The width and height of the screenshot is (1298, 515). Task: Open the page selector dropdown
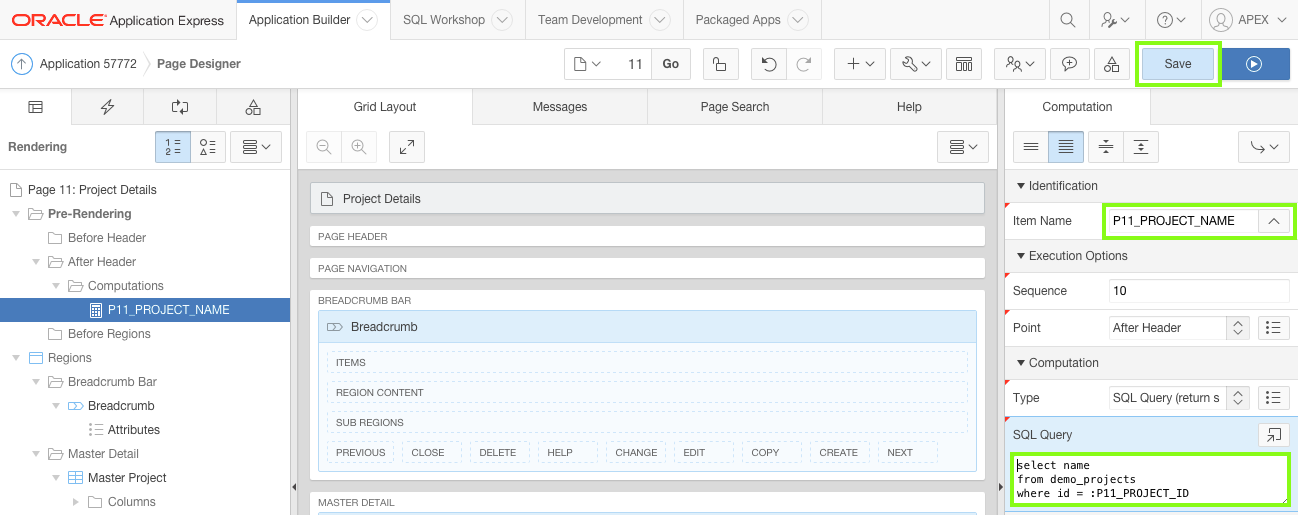point(588,64)
